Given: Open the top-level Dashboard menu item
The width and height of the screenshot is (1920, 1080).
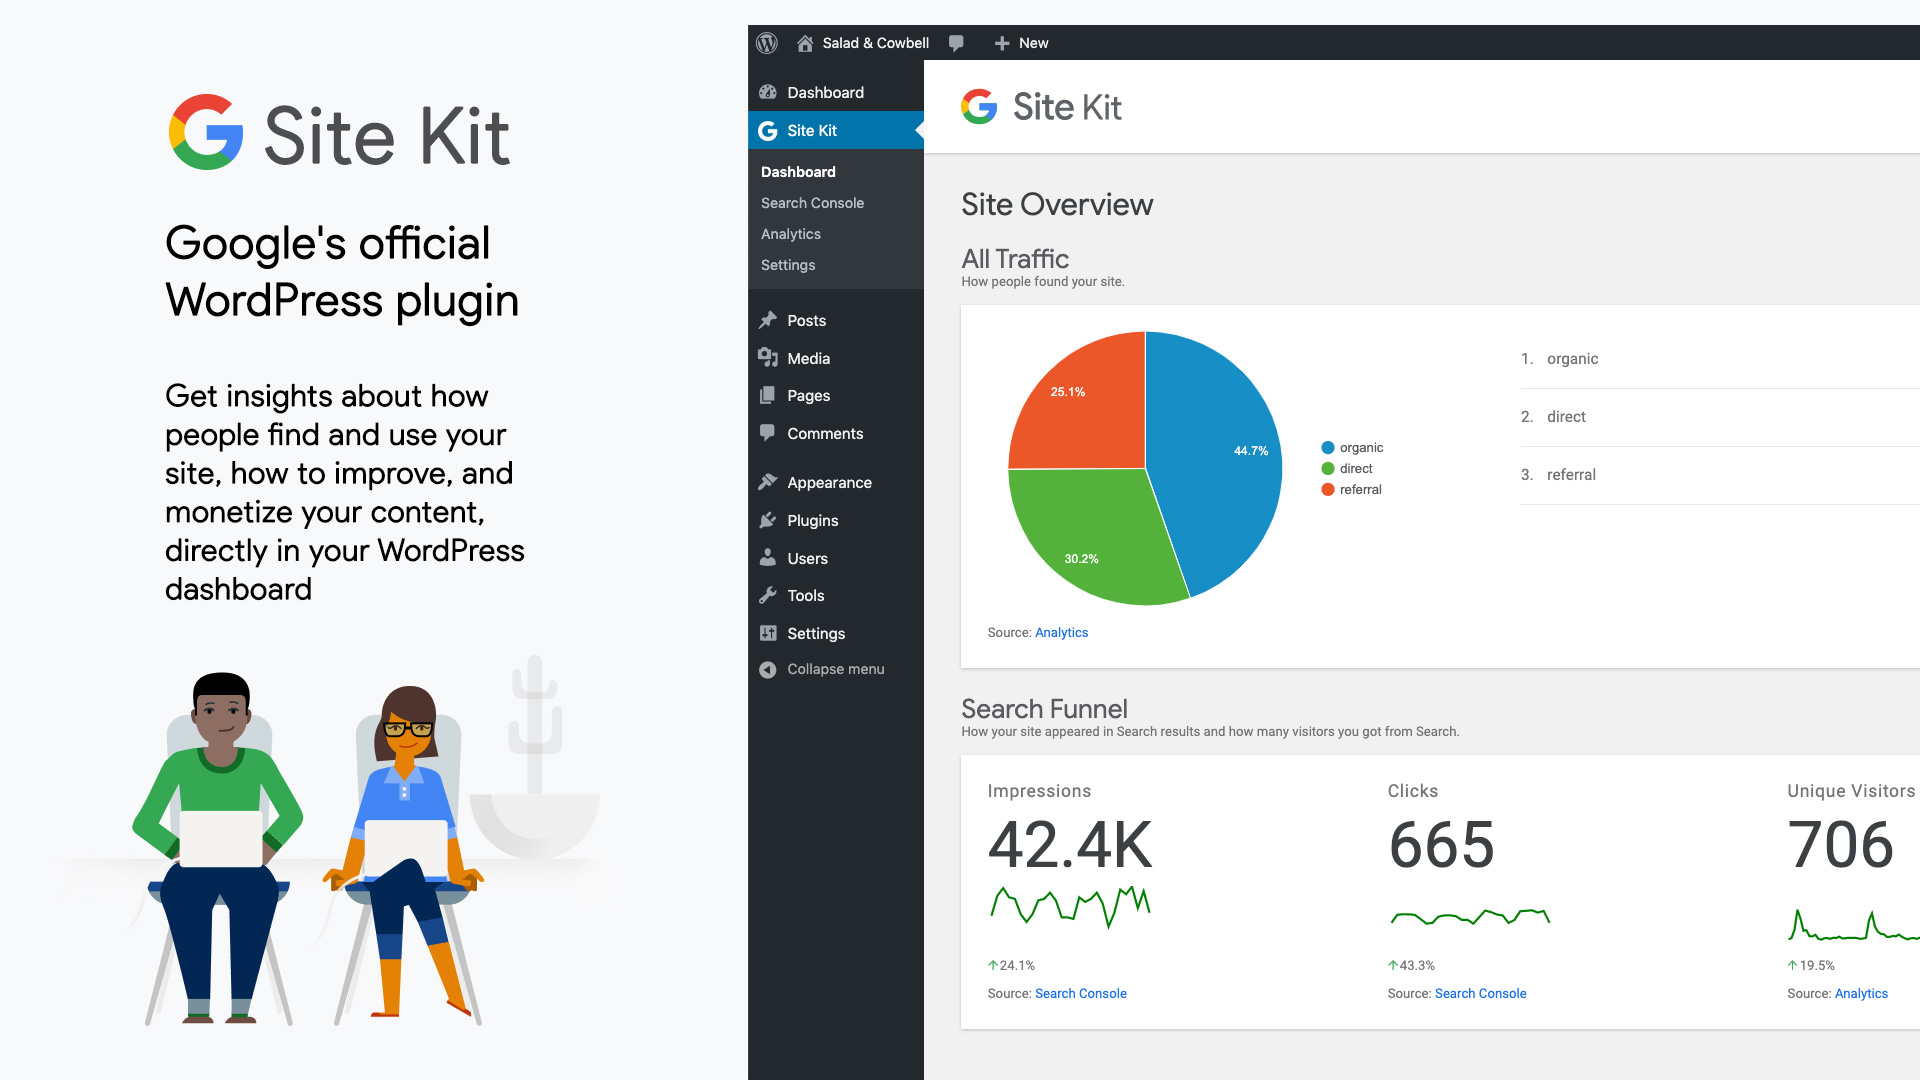Looking at the screenshot, I should [x=836, y=92].
